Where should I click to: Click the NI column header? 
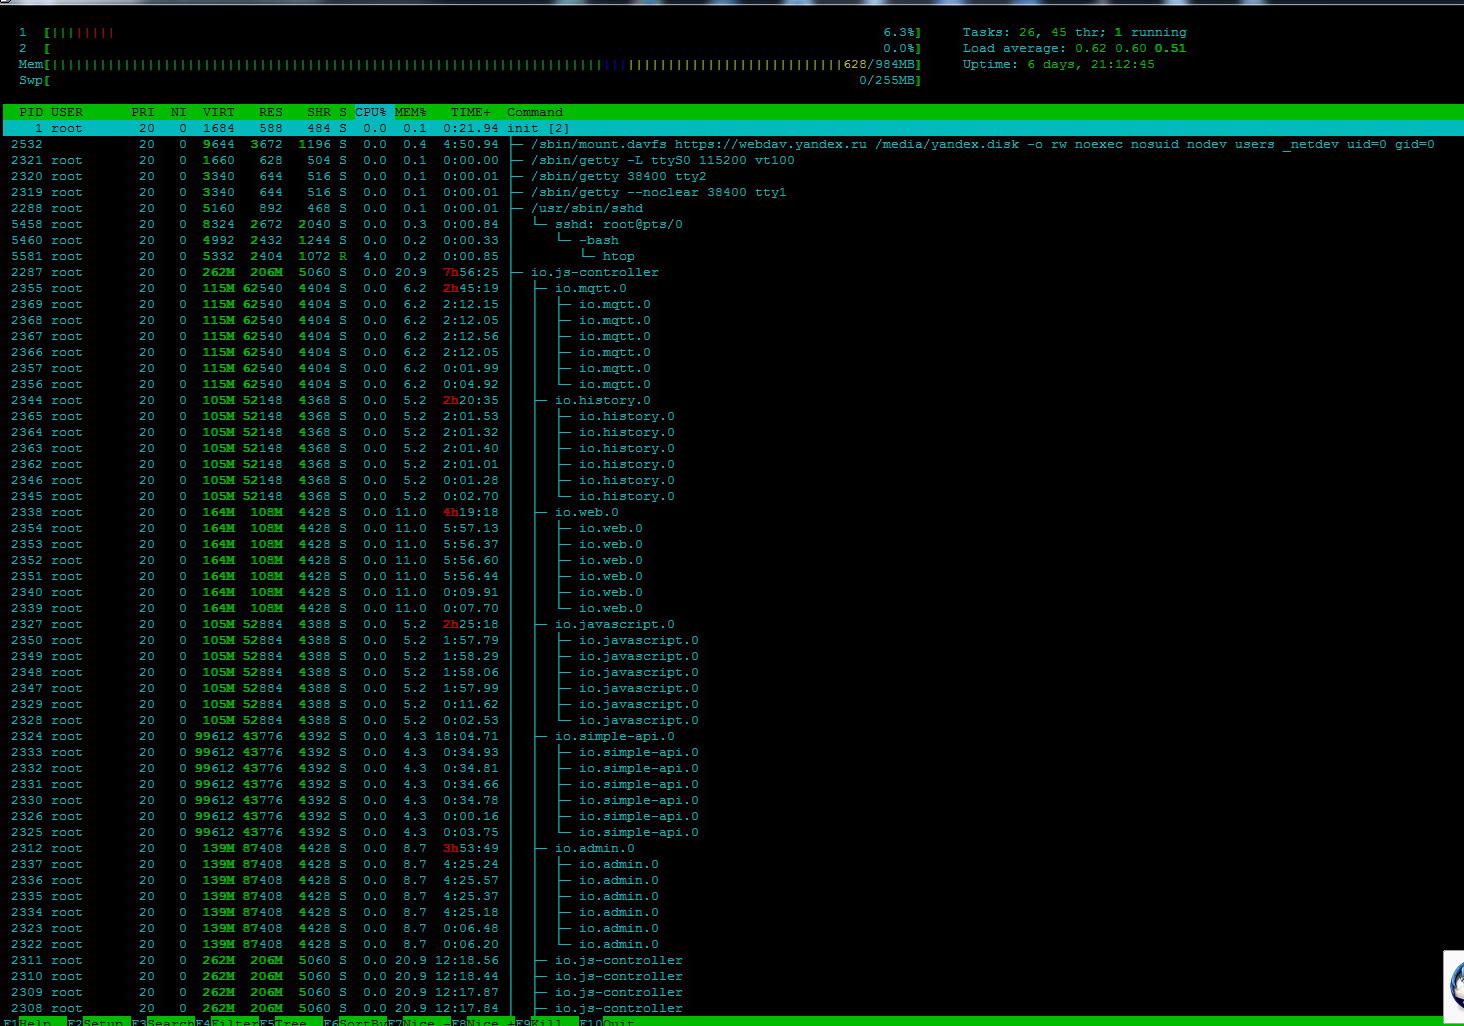pos(178,112)
